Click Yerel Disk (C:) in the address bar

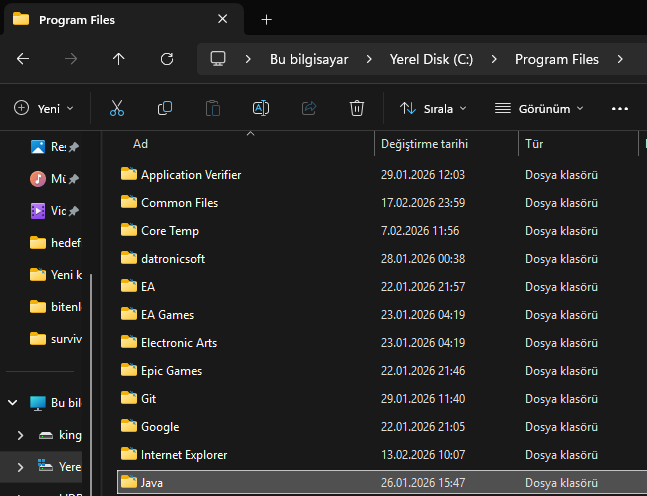(x=431, y=59)
